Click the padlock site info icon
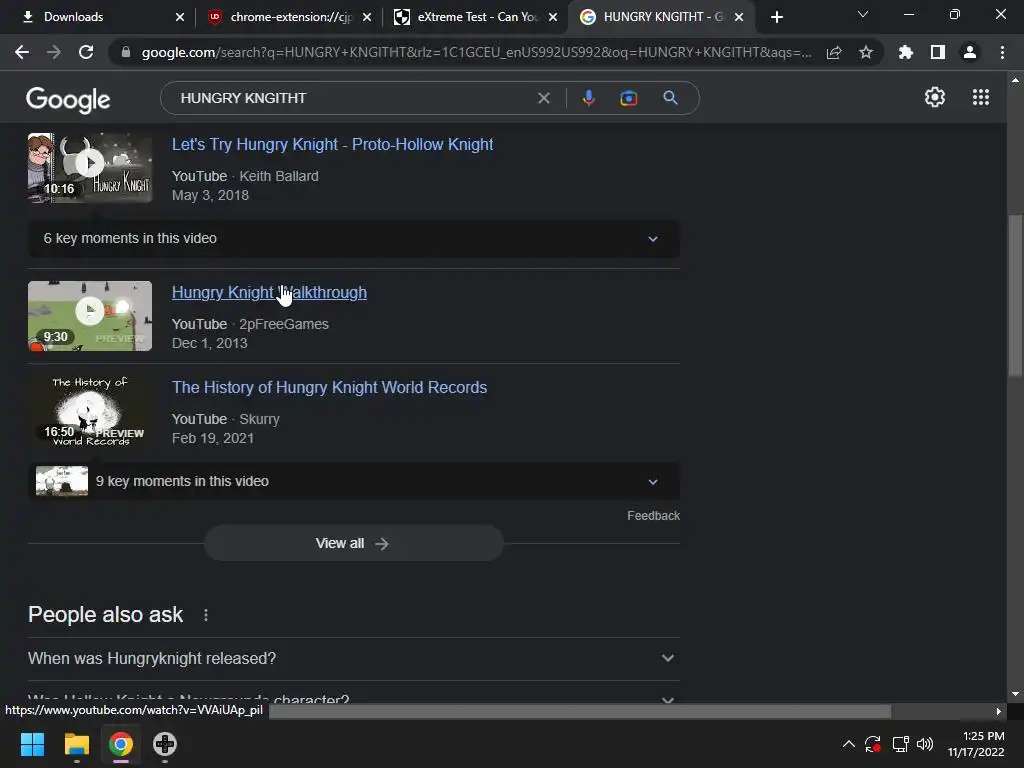Image resolution: width=1024 pixels, height=768 pixels. (x=126, y=52)
